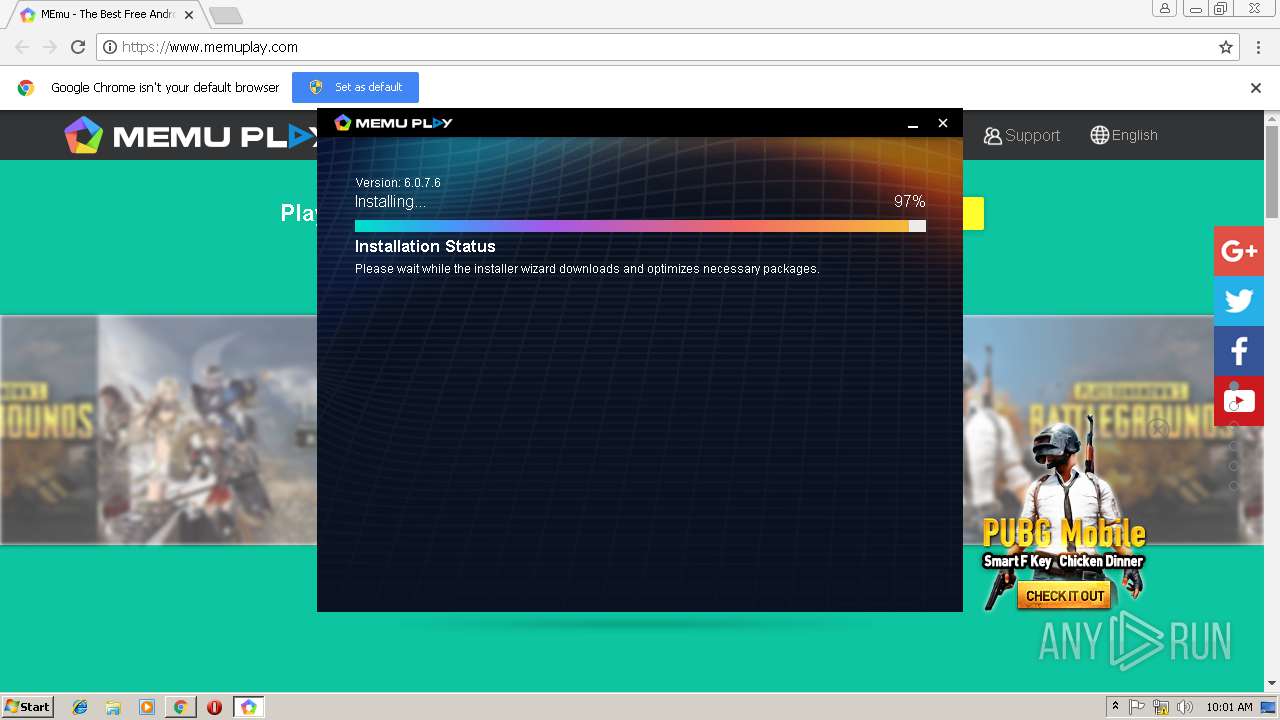The height and width of the screenshot is (720, 1280).
Task: Click the taskbar clock 10:01 AM
Action: pos(1229,707)
